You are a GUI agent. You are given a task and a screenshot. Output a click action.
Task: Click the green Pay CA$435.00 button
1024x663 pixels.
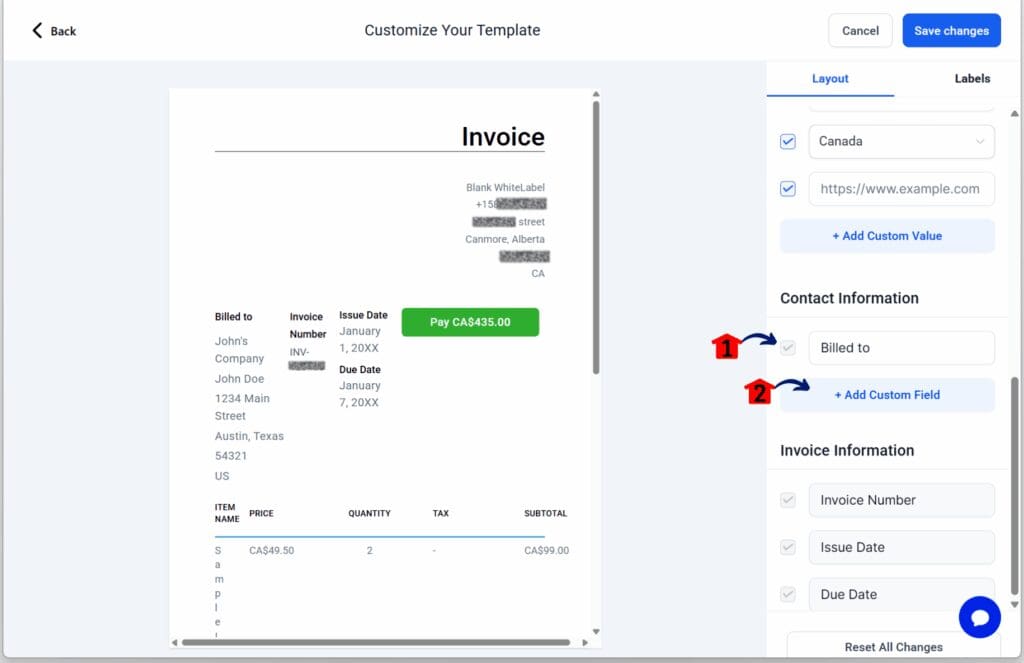[470, 322]
